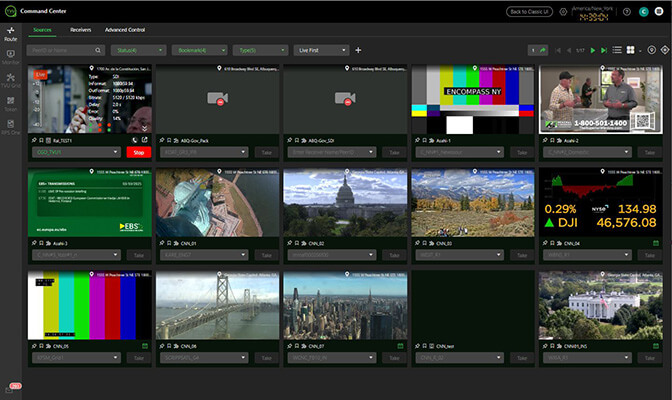672x400 pixels.
Task: Click the TVU Command Center logo
Action: click(x=10, y=11)
